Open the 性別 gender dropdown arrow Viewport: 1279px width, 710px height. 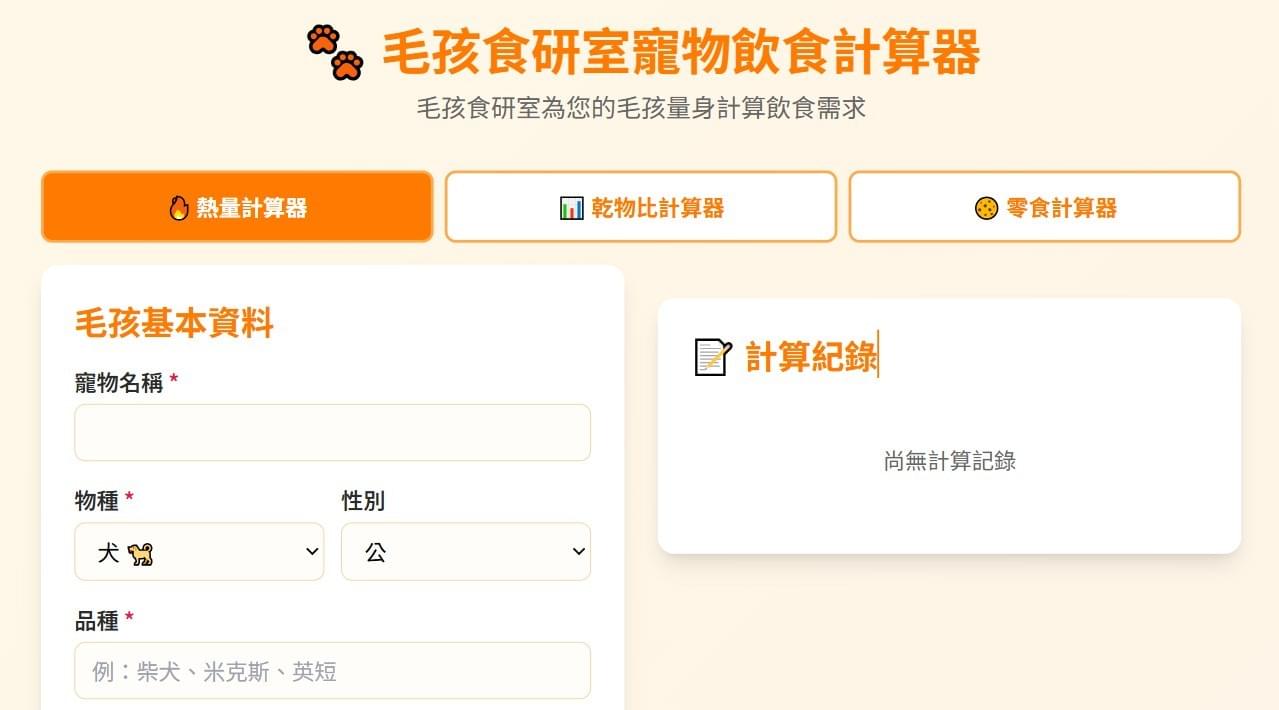pyautogui.click(x=578, y=552)
